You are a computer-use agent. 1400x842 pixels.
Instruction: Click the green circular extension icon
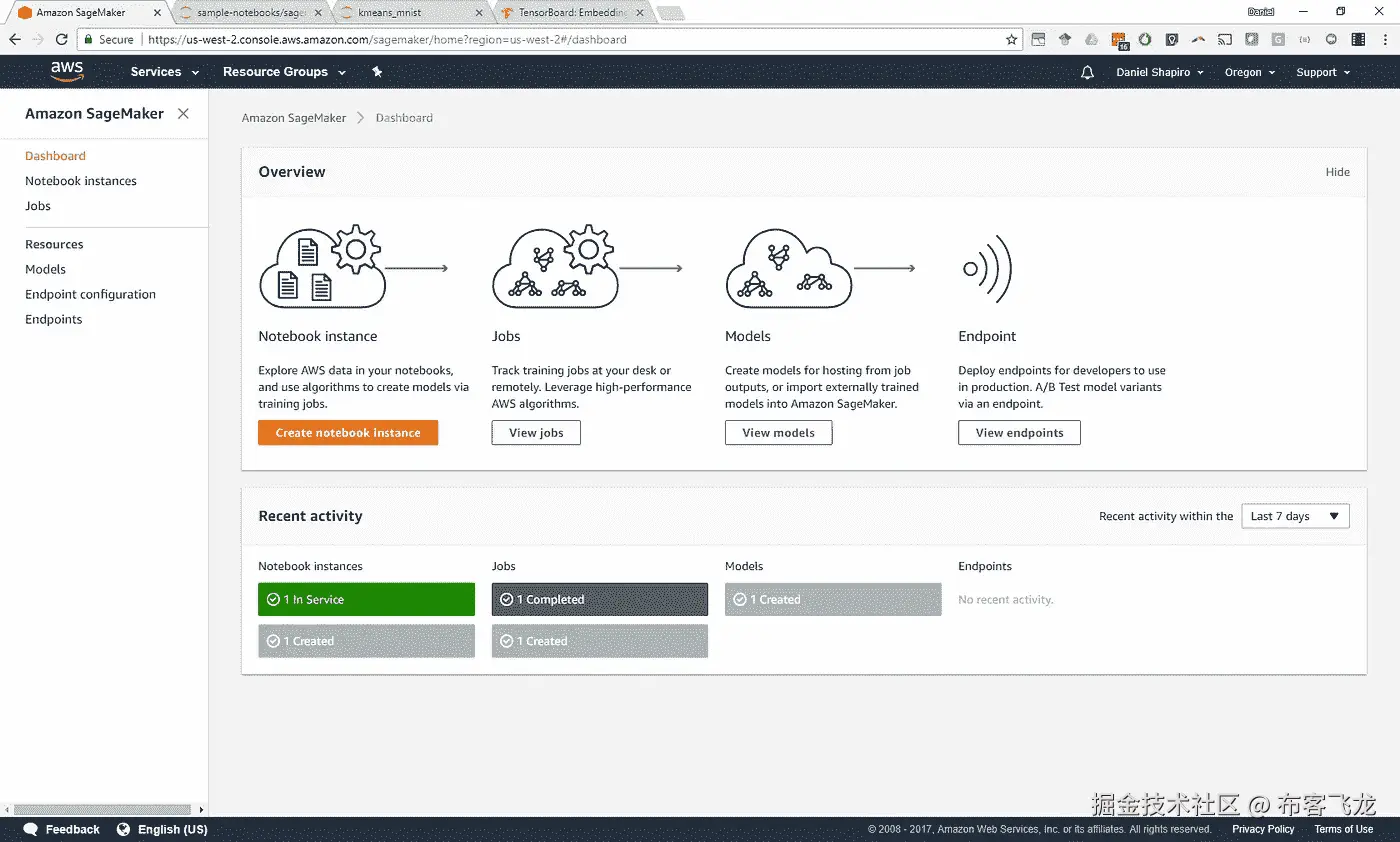pos(1145,40)
